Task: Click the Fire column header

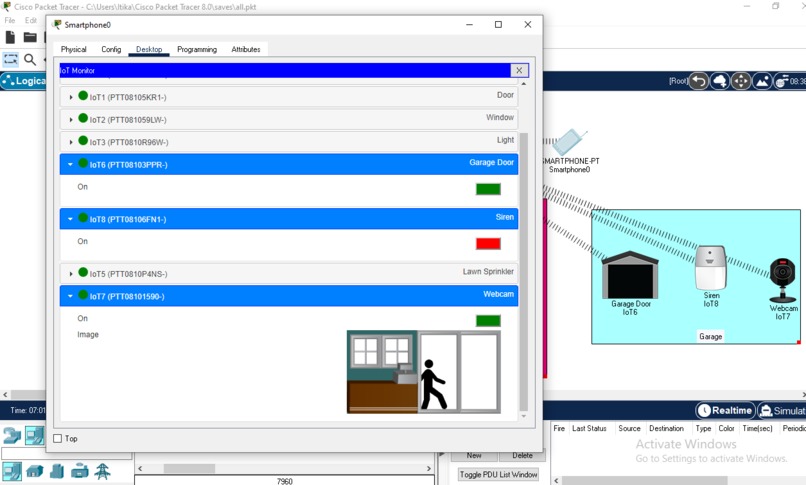Action: (x=559, y=428)
